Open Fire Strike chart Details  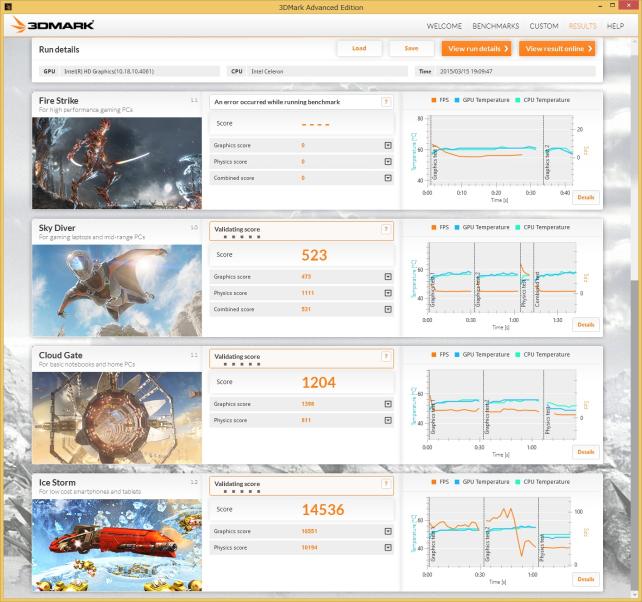click(585, 197)
